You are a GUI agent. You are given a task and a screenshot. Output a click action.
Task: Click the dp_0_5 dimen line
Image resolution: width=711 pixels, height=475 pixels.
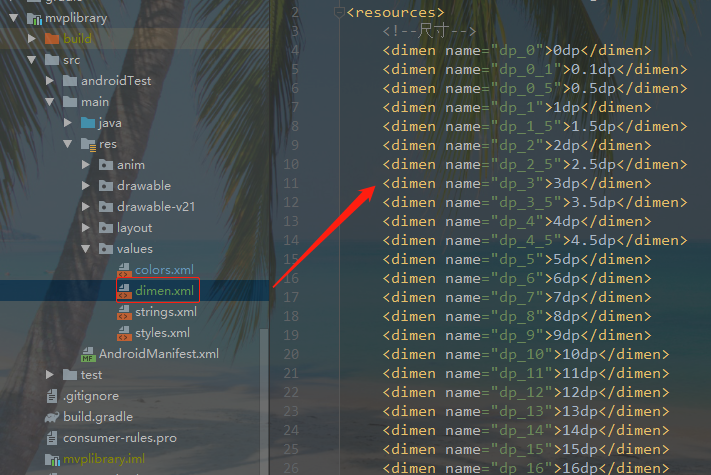pyautogui.click(x=535, y=88)
